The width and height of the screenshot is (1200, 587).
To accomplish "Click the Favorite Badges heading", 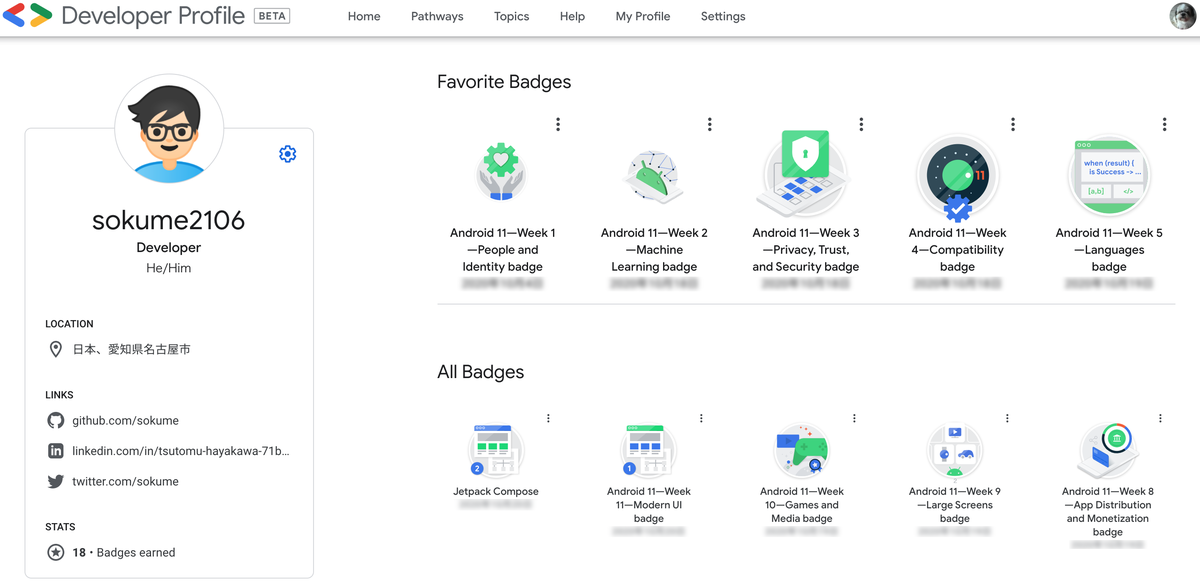I will pos(504,82).
